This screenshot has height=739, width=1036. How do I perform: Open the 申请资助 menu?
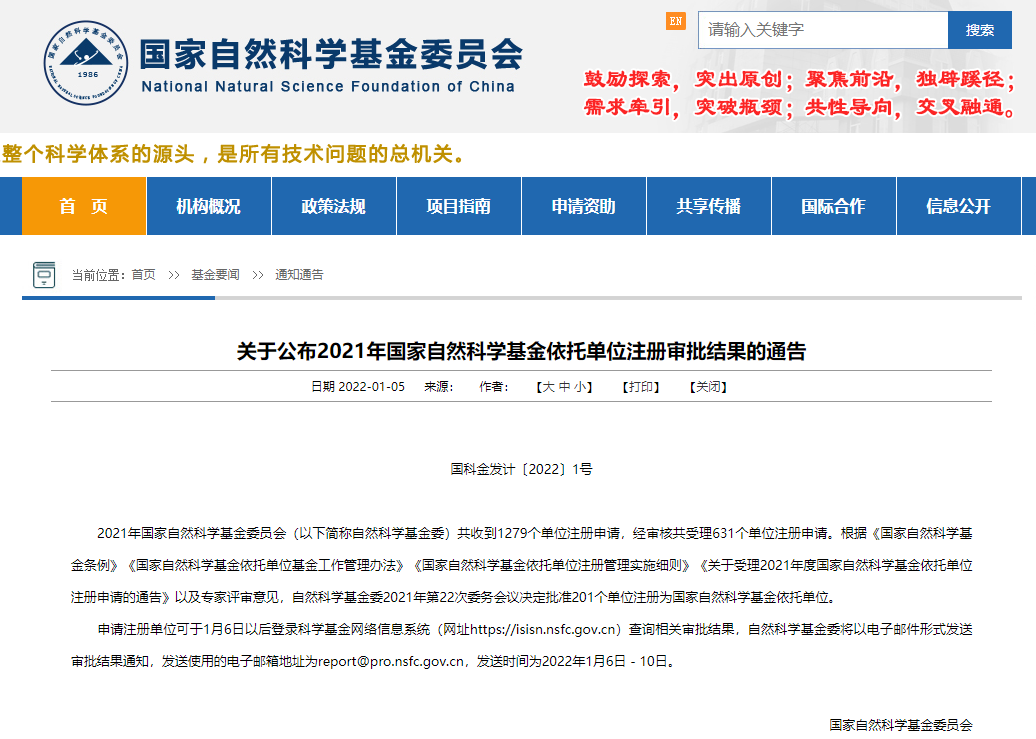point(583,206)
